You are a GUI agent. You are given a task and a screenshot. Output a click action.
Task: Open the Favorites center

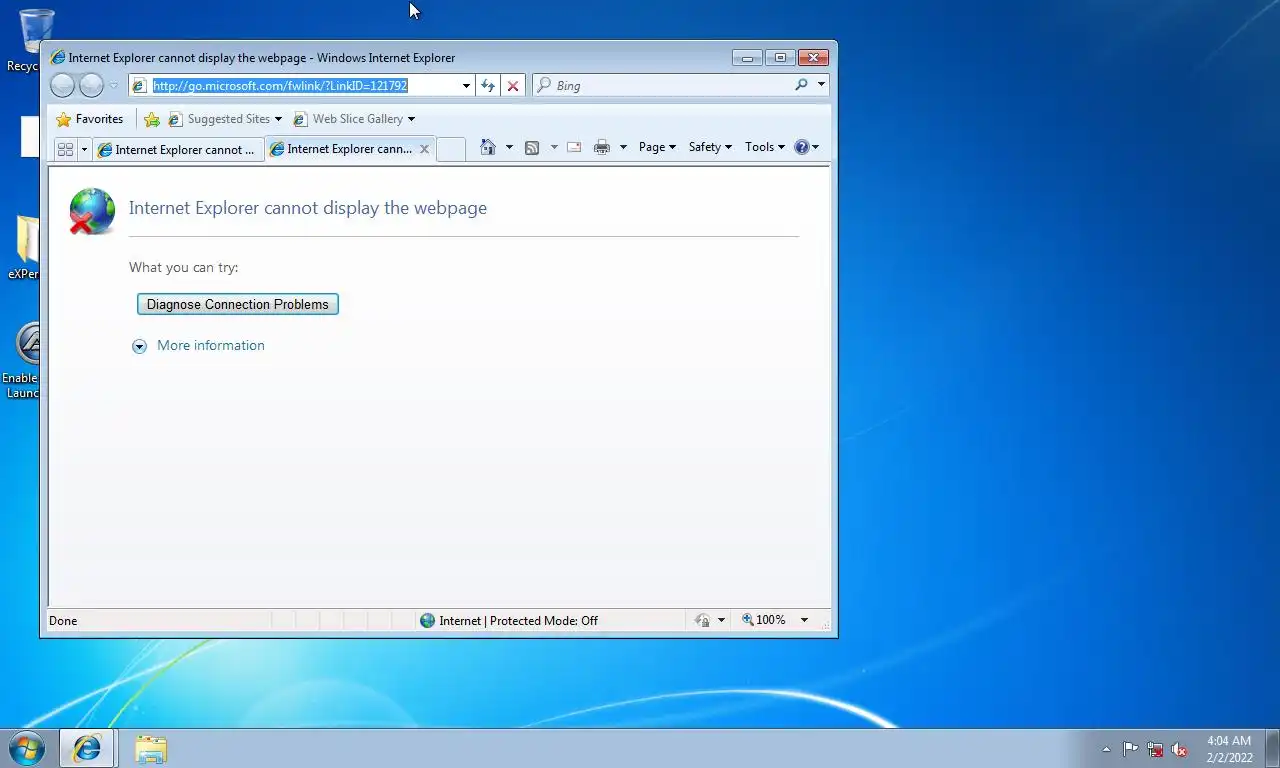pos(90,119)
